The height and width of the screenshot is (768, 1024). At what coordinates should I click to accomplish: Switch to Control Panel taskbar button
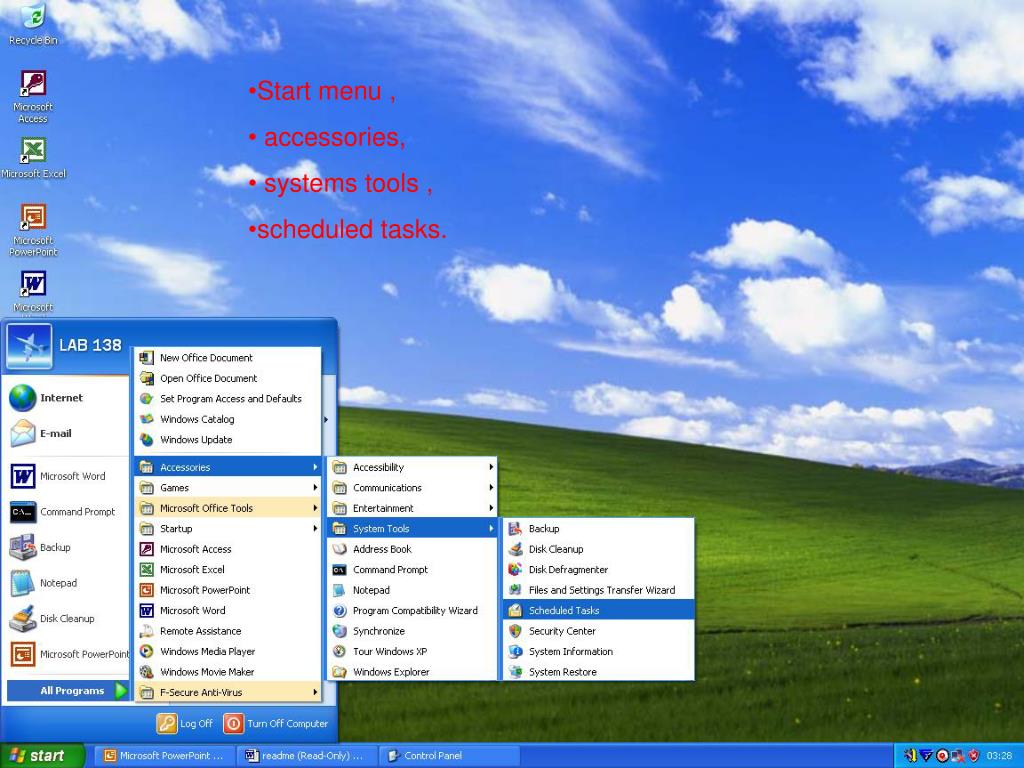coord(448,756)
